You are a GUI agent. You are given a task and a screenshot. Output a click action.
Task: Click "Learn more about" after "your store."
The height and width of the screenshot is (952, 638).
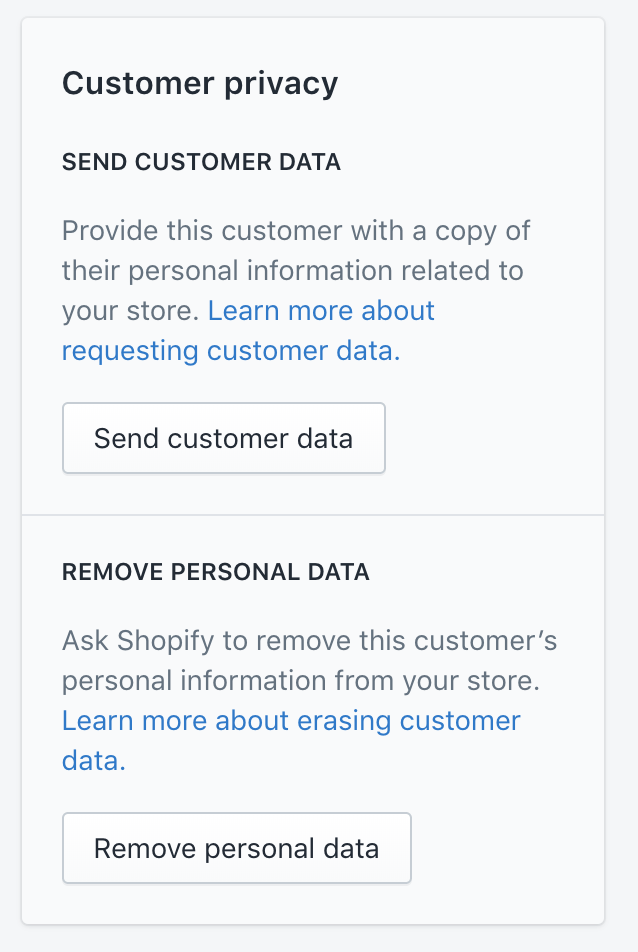(321, 311)
